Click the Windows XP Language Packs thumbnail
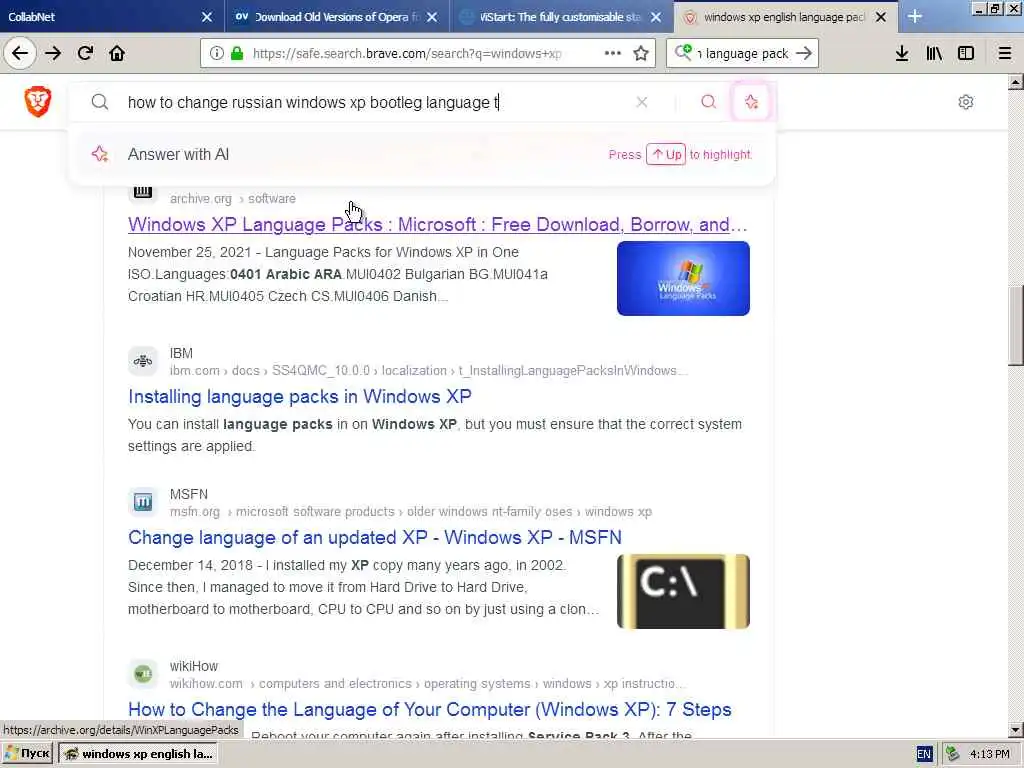1024x768 pixels. pyautogui.click(x=683, y=278)
